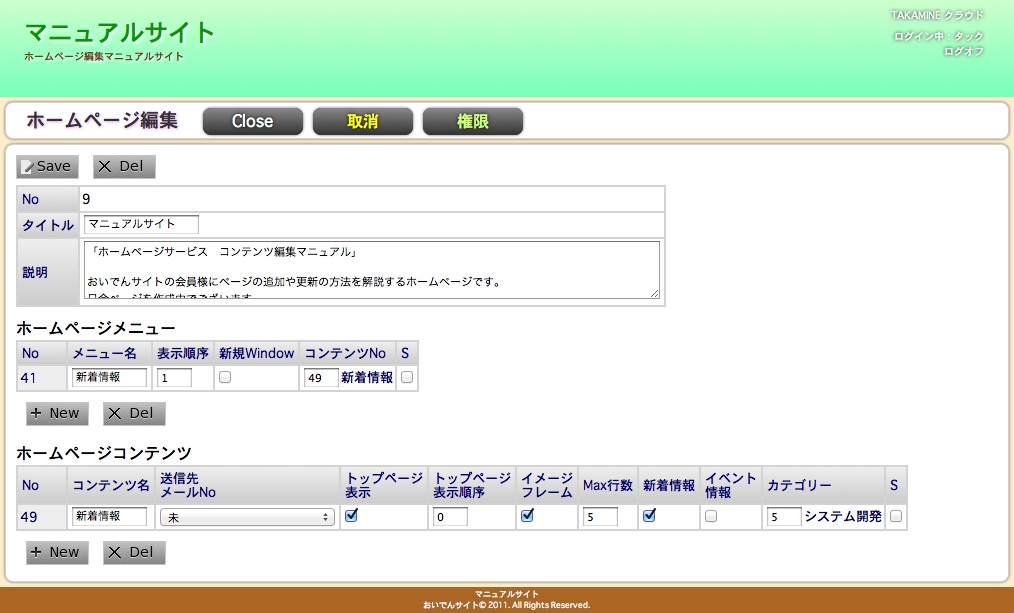Open the 権限 permissions button

tap(473, 122)
